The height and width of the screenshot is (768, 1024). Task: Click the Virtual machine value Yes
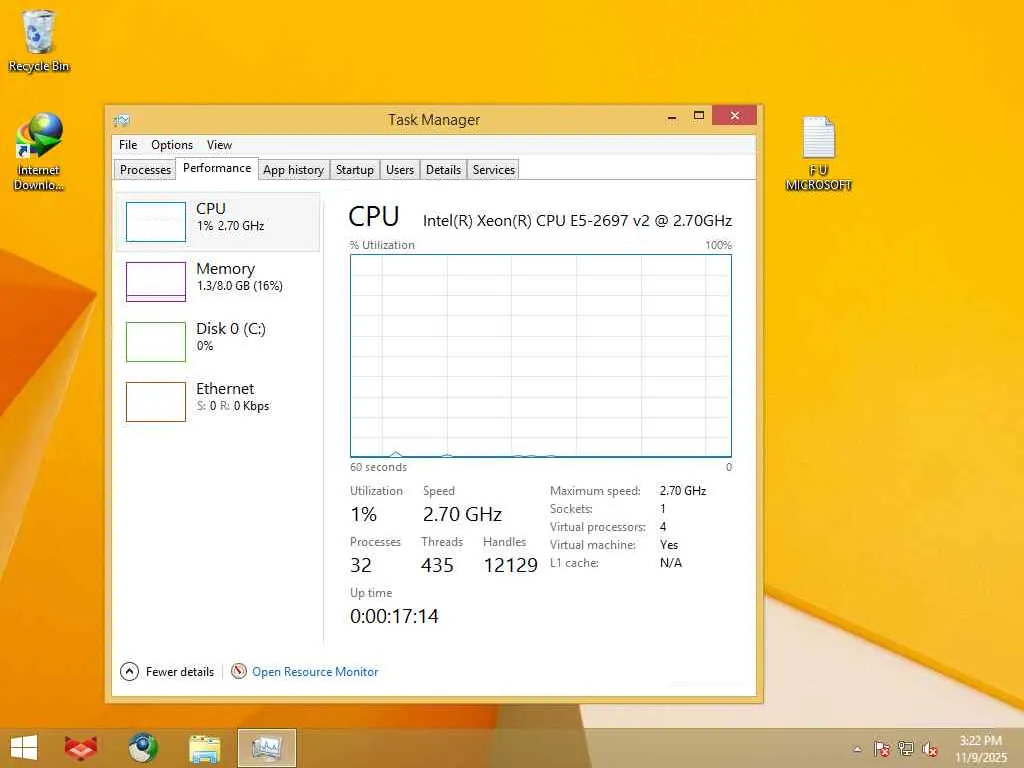[x=669, y=545]
